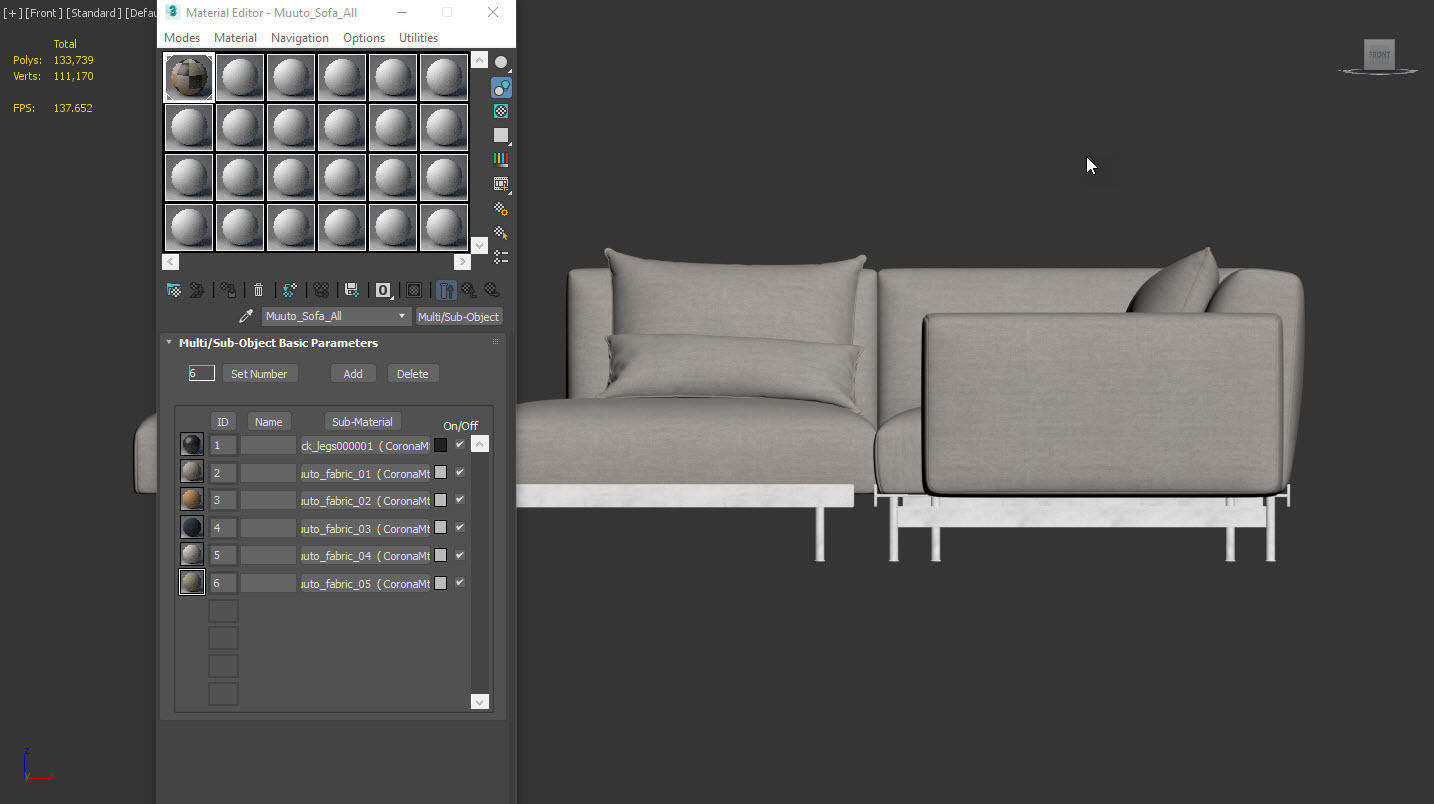This screenshot has height=804, width=1434.
Task: Click the 3ds Max window logo icon
Action: (172, 12)
